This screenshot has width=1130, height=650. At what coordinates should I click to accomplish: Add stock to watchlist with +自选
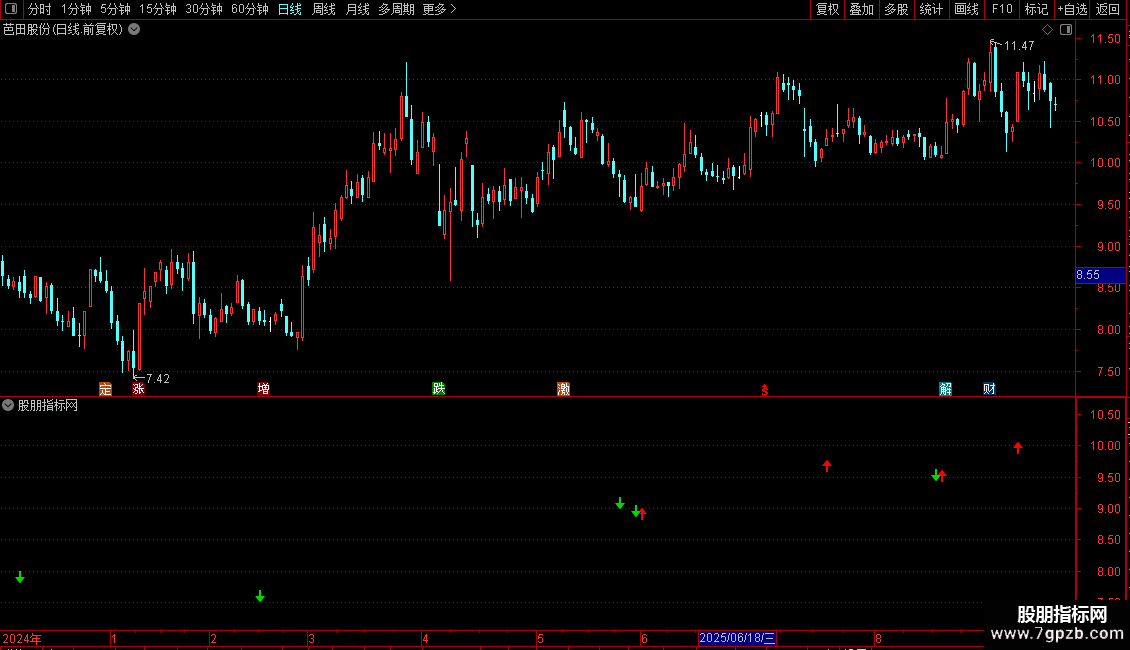tap(1072, 9)
